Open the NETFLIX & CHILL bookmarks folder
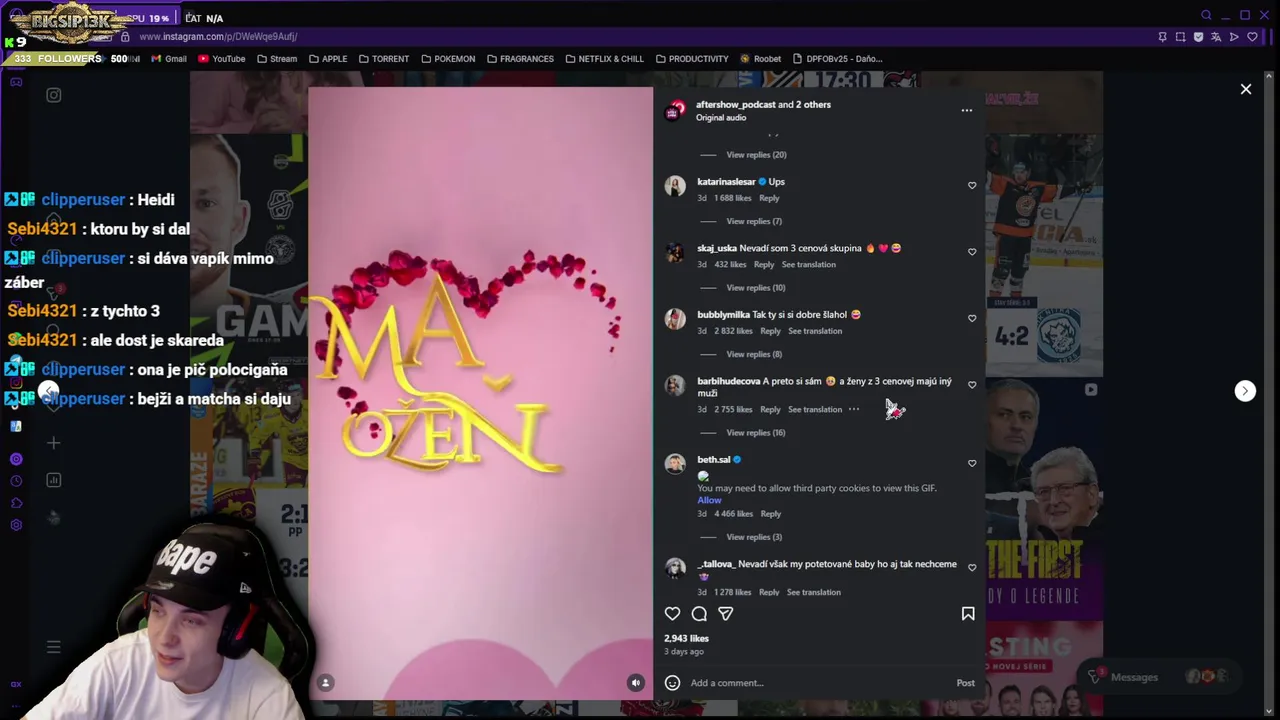Viewport: 1280px width, 720px height. click(x=604, y=59)
